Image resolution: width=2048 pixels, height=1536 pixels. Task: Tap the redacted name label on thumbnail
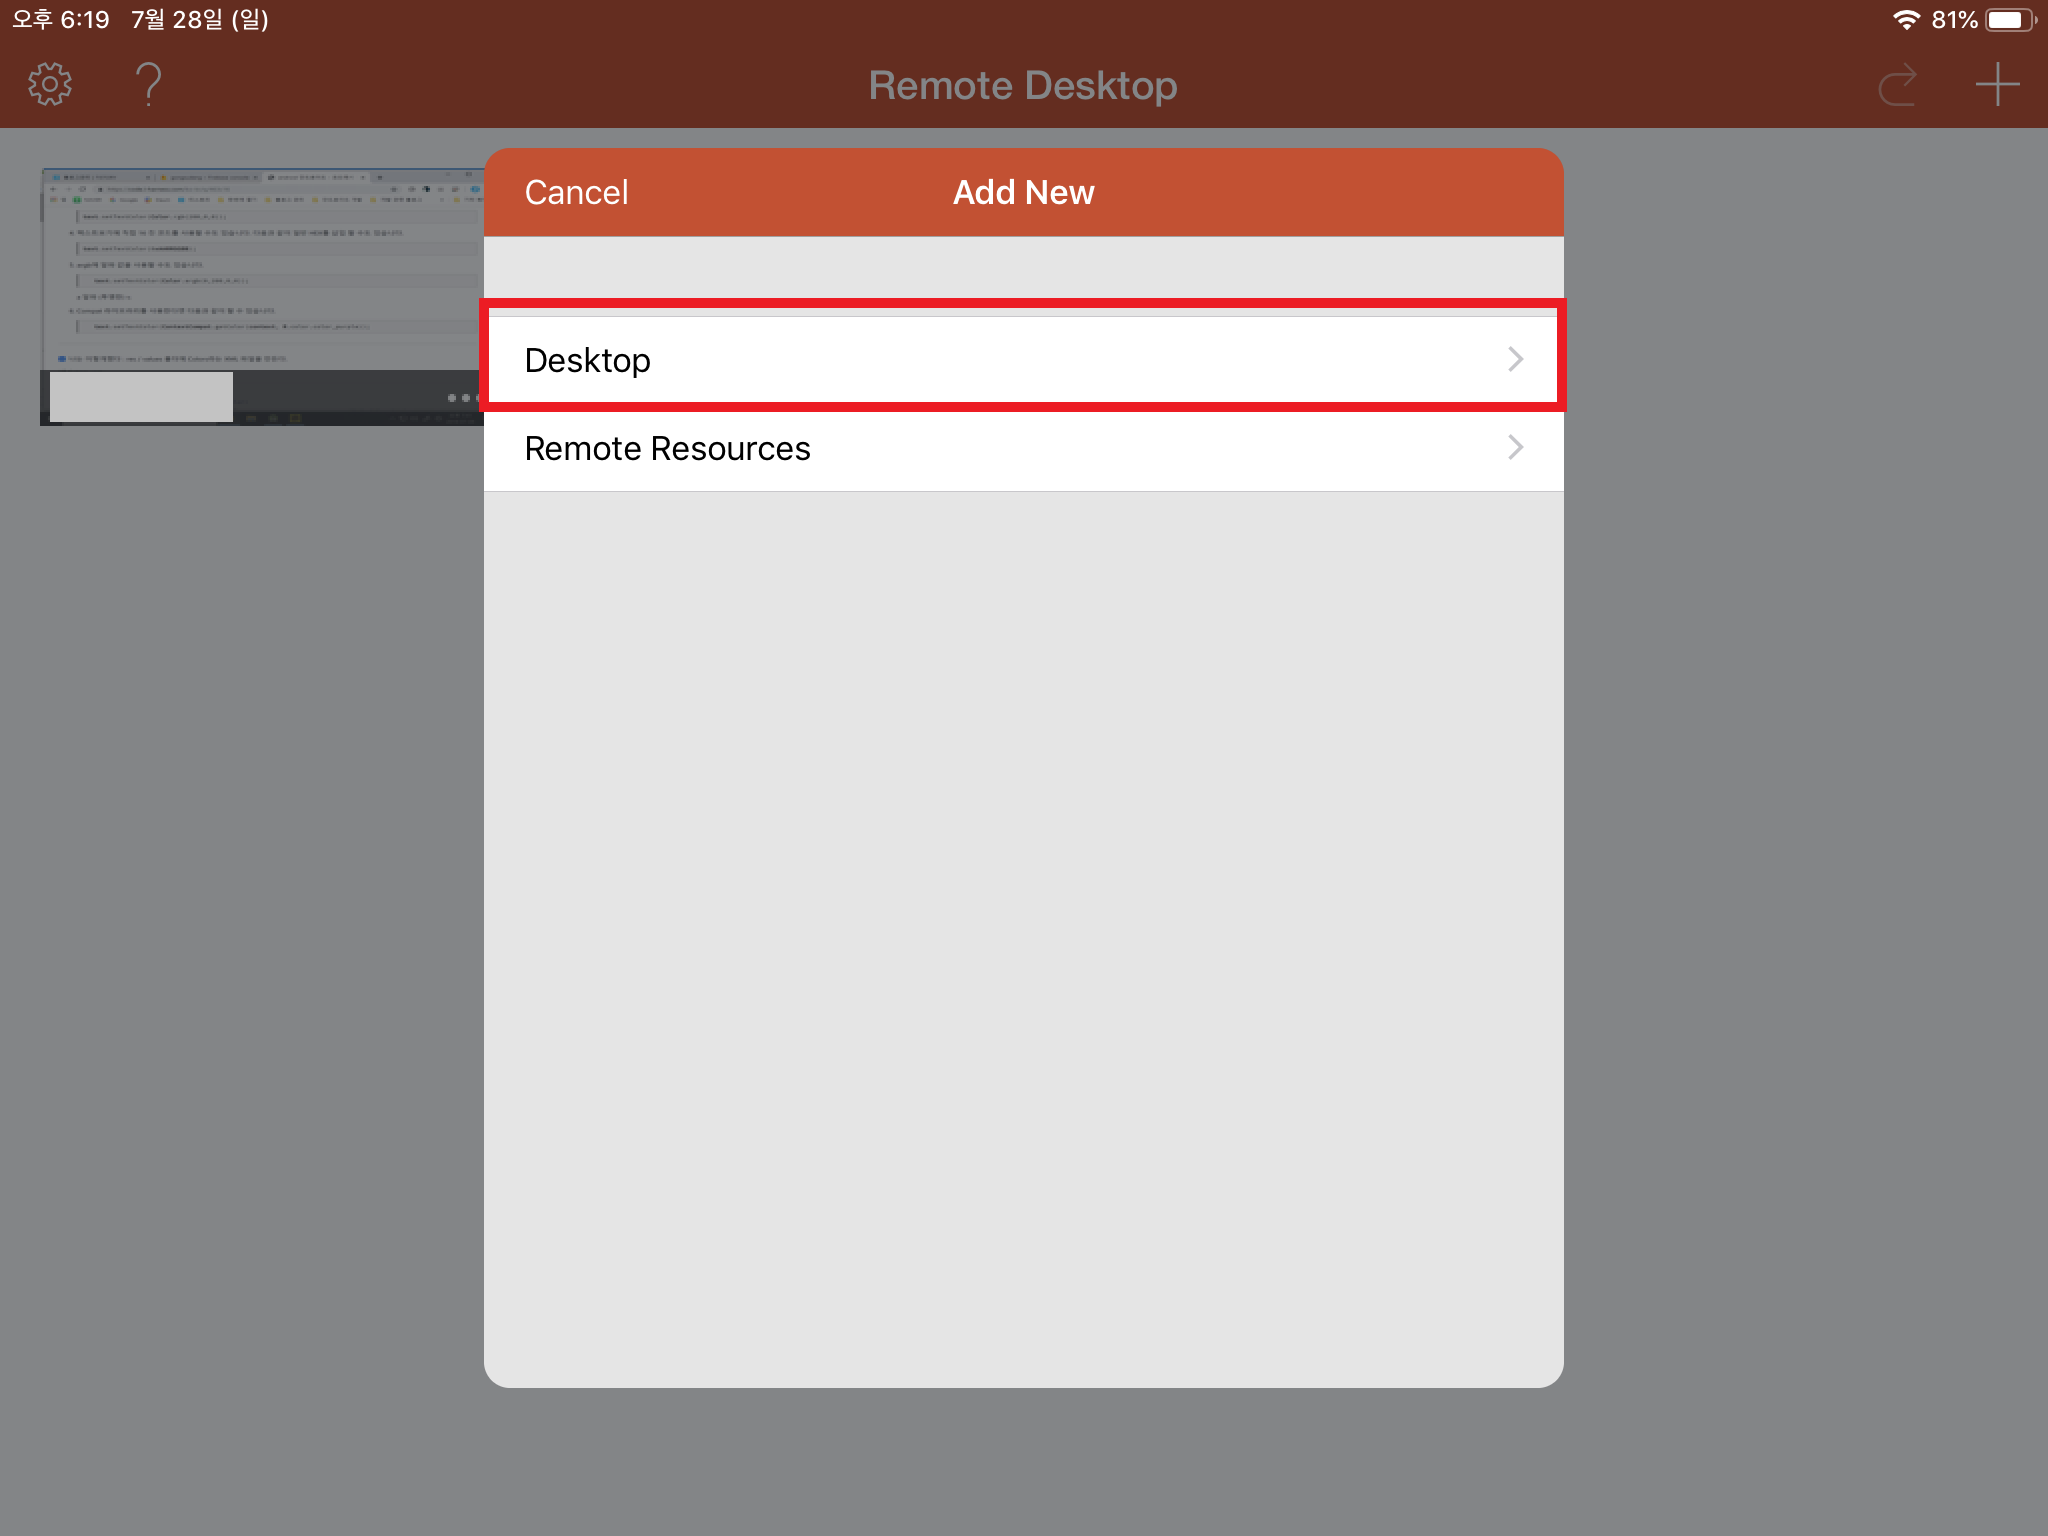click(x=141, y=396)
